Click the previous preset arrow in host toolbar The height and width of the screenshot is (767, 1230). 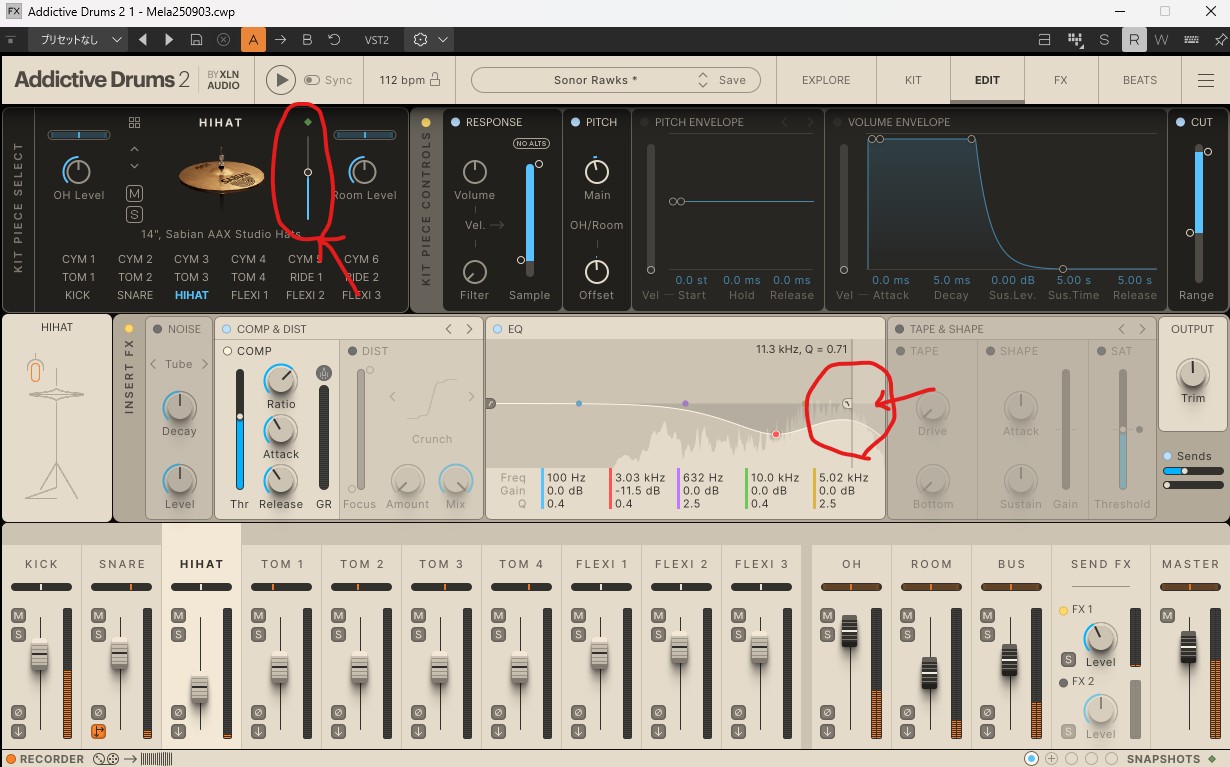tap(143, 40)
